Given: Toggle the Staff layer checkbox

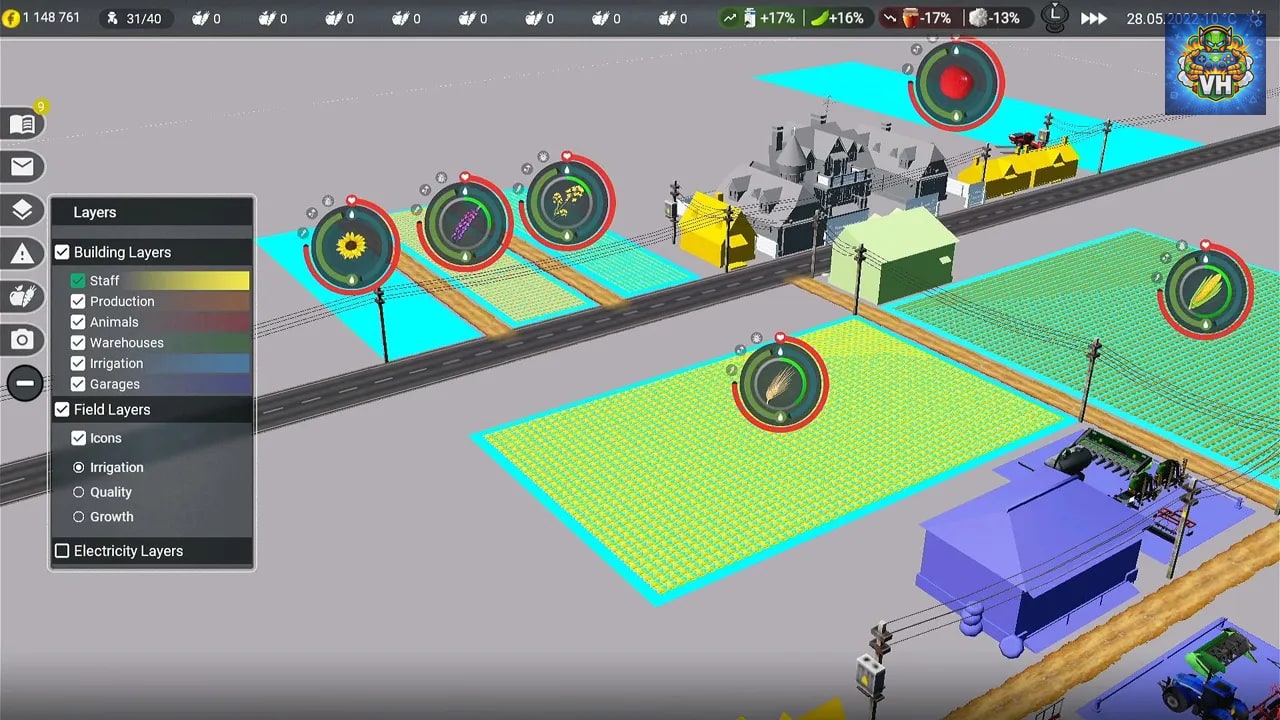Looking at the screenshot, I should (x=78, y=281).
